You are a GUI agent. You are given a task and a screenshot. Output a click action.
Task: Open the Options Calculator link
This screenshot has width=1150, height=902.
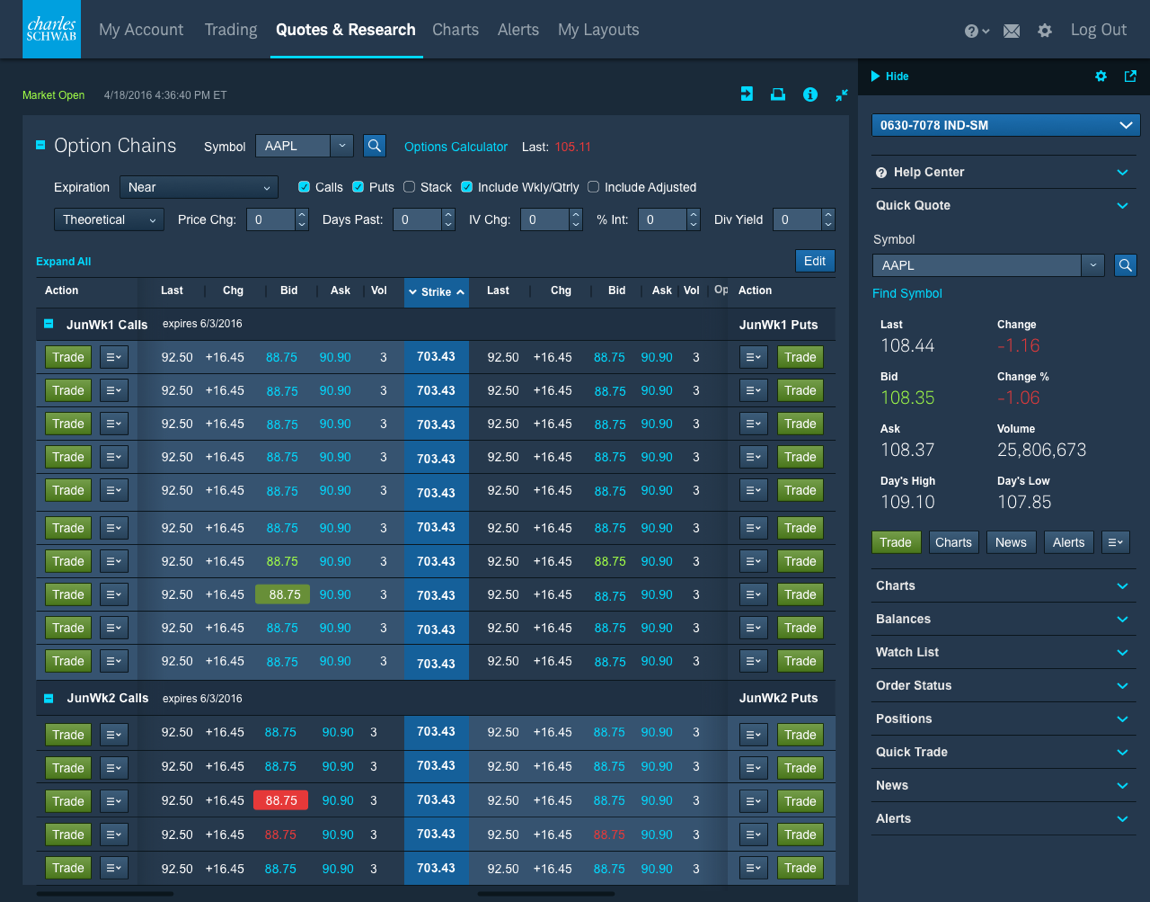point(455,147)
